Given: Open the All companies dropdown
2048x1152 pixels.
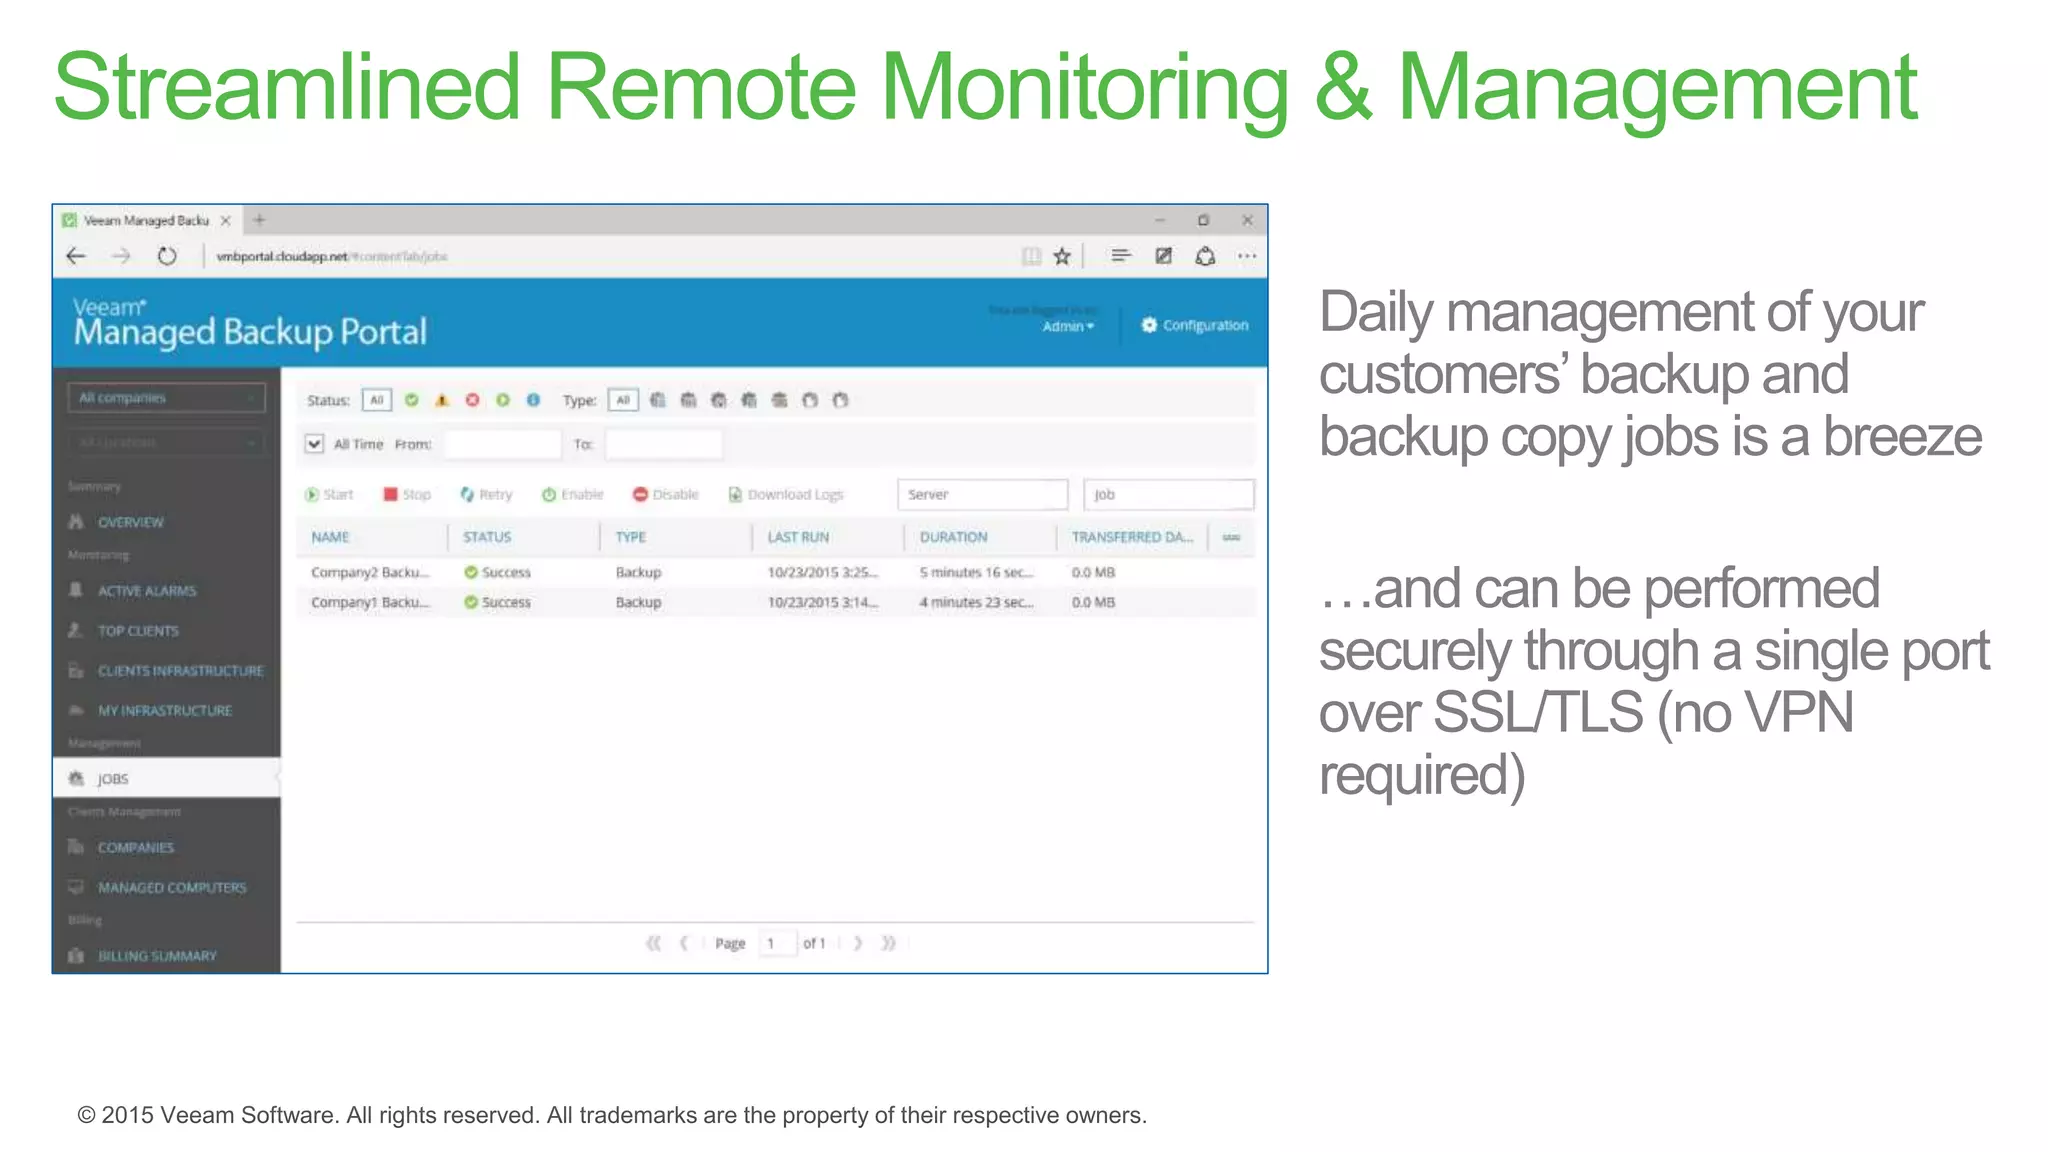Looking at the screenshot, I should [166, 397].
